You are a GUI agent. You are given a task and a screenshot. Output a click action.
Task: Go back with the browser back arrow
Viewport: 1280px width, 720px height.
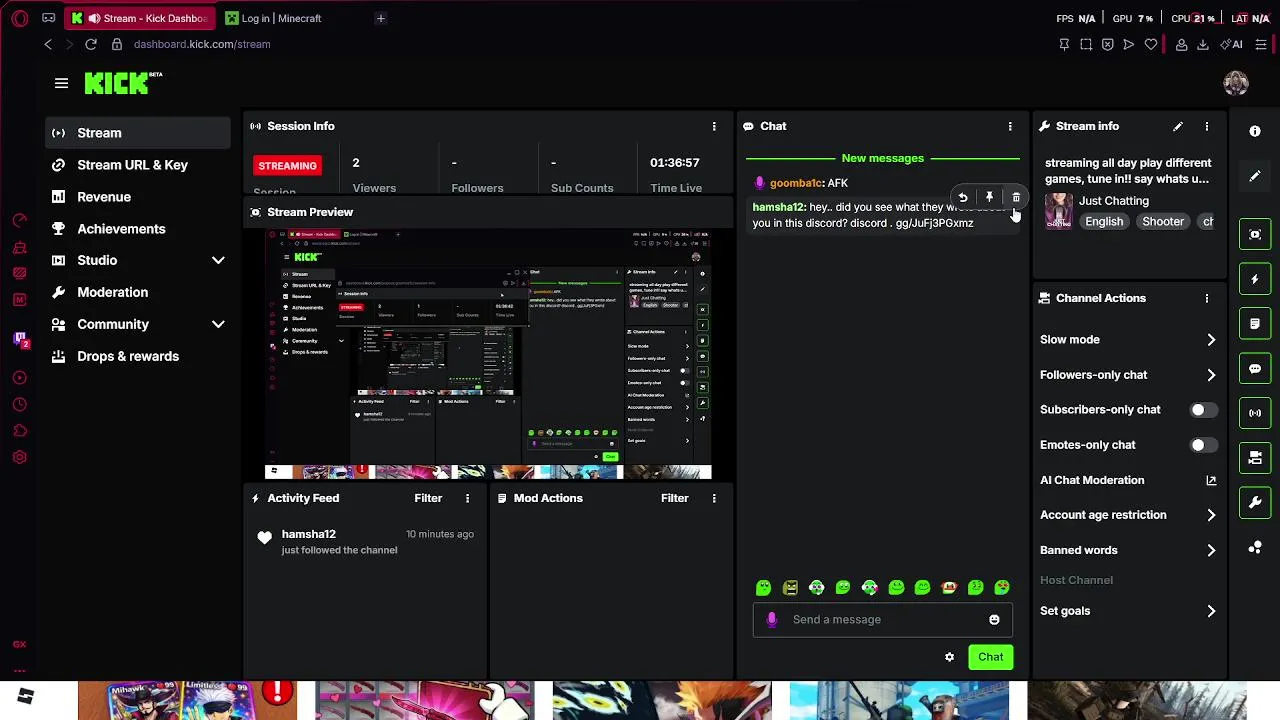[48, 44]
